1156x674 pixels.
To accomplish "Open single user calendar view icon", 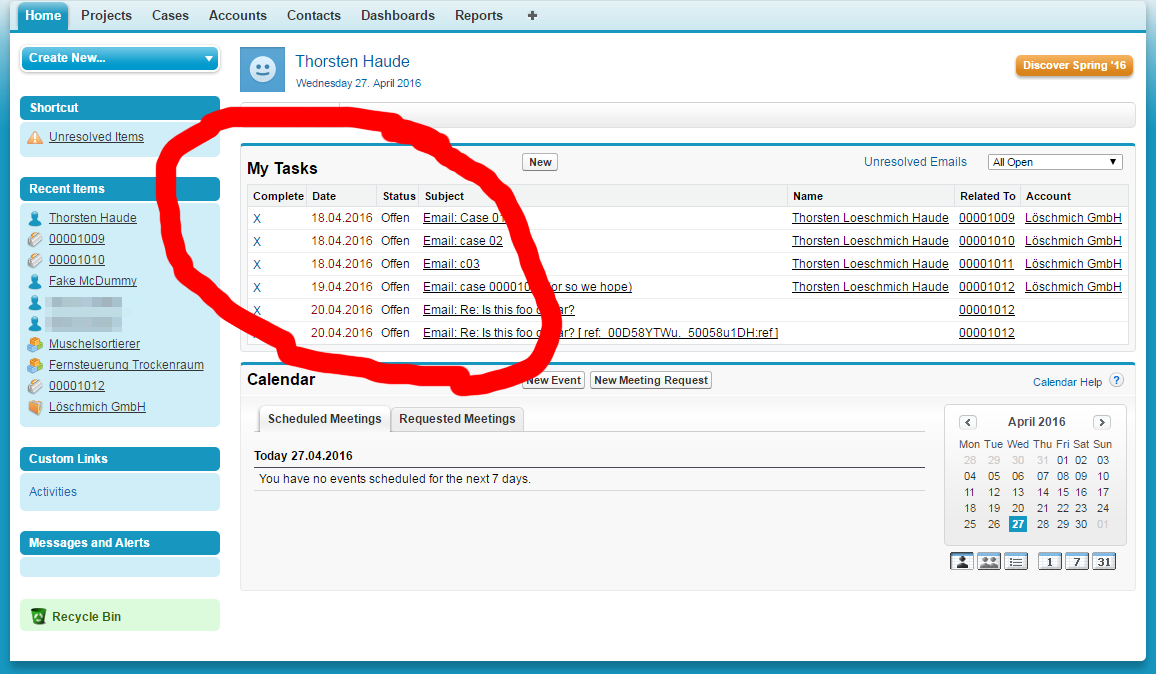I will (x=961, y=562).
